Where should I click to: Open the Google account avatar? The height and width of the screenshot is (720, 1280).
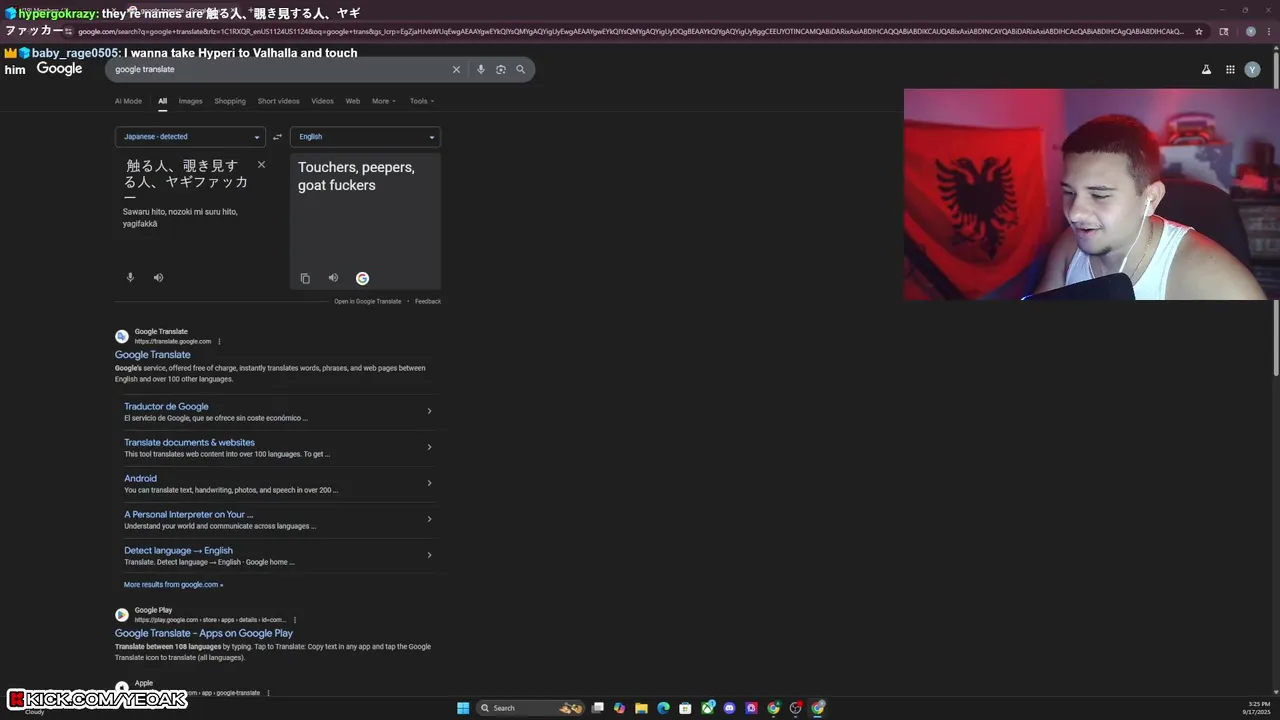click(x=1252, y=69)
